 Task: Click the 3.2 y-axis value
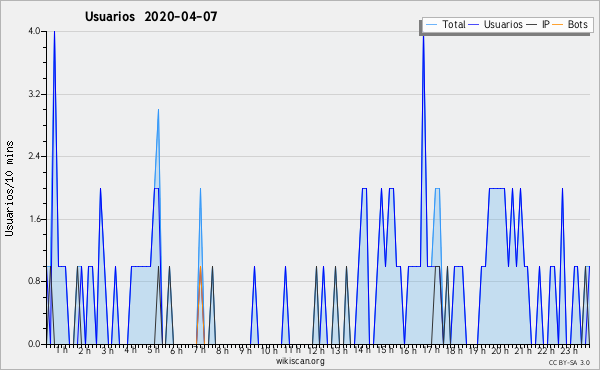34,94
